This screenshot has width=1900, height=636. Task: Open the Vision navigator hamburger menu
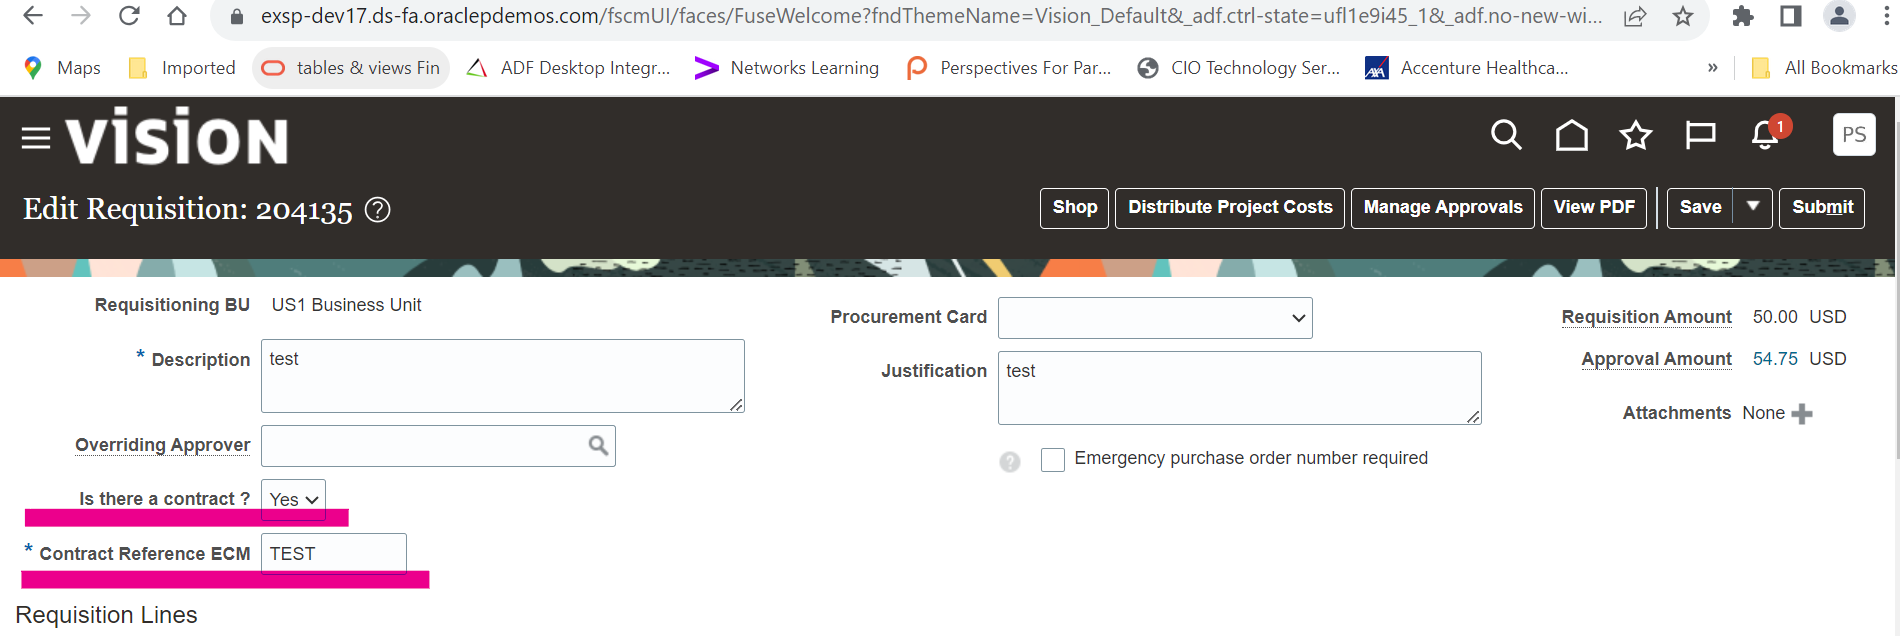tap(34, 137)
